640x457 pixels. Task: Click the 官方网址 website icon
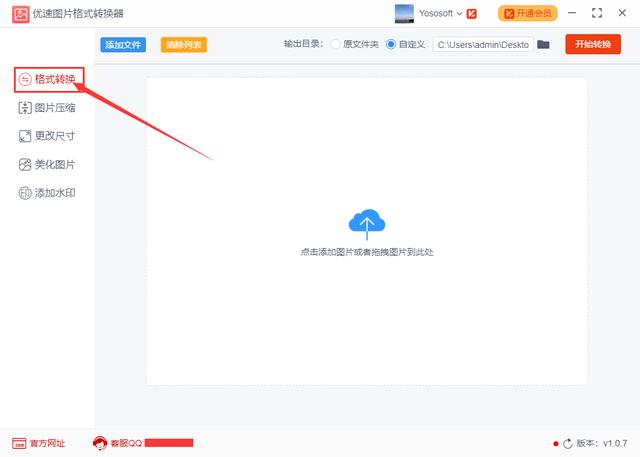pyautogui.click(x=18, y=443)
